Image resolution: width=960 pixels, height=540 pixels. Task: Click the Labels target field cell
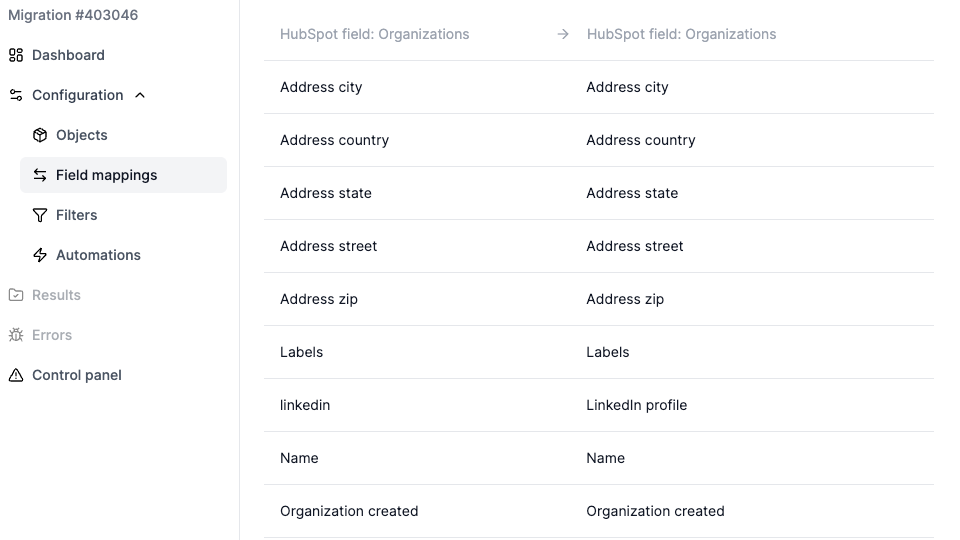608,352
